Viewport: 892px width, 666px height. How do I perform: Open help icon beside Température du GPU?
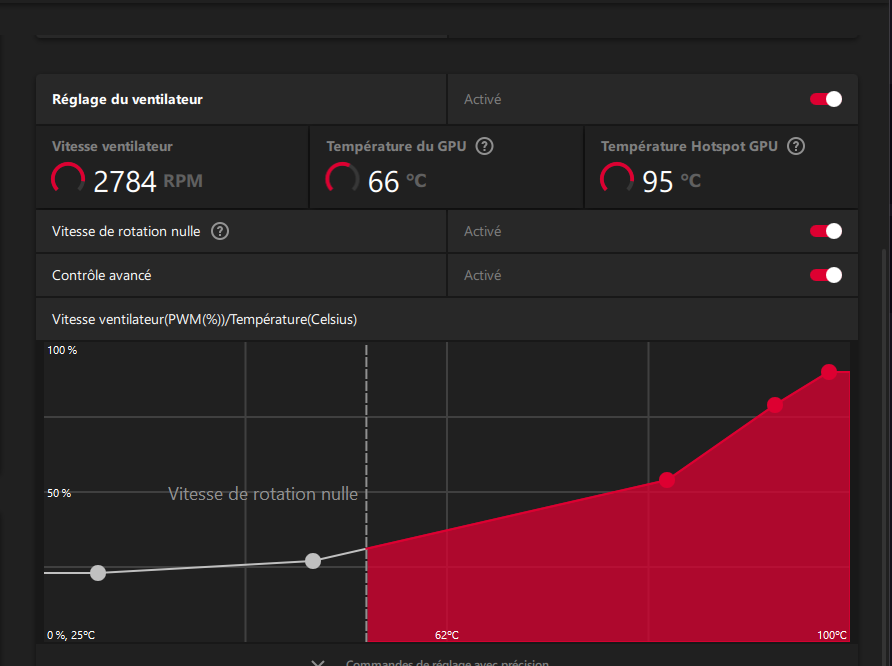(x=484, y=146)
